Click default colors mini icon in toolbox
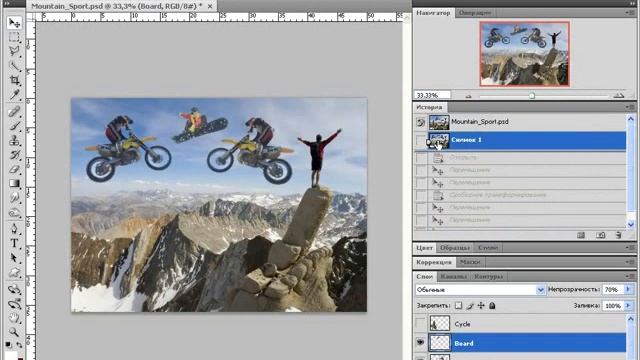640x360 pixels. [9, 345]
